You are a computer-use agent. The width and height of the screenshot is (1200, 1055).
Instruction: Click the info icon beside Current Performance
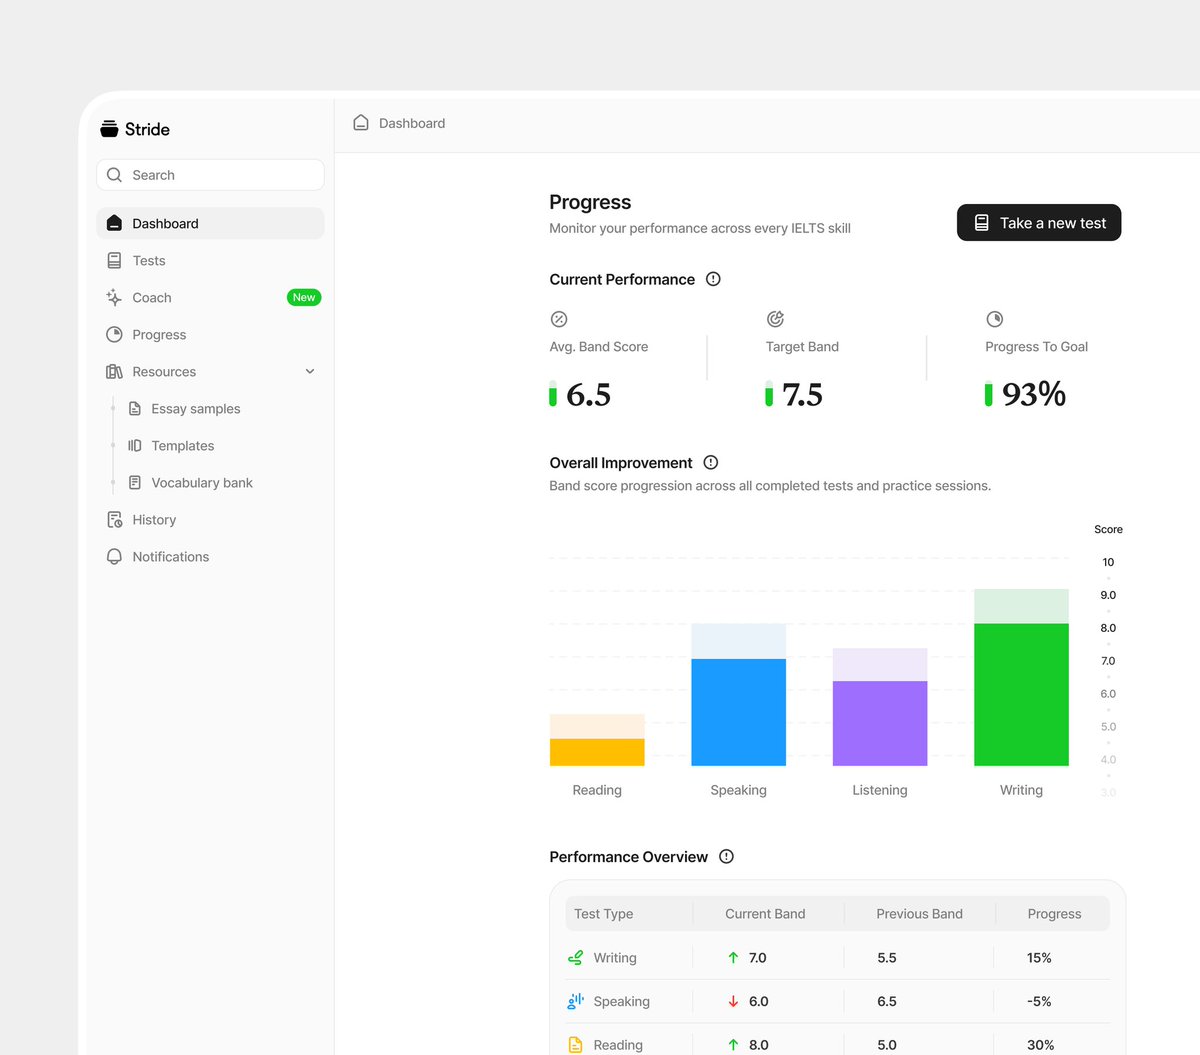pos(713,279)
